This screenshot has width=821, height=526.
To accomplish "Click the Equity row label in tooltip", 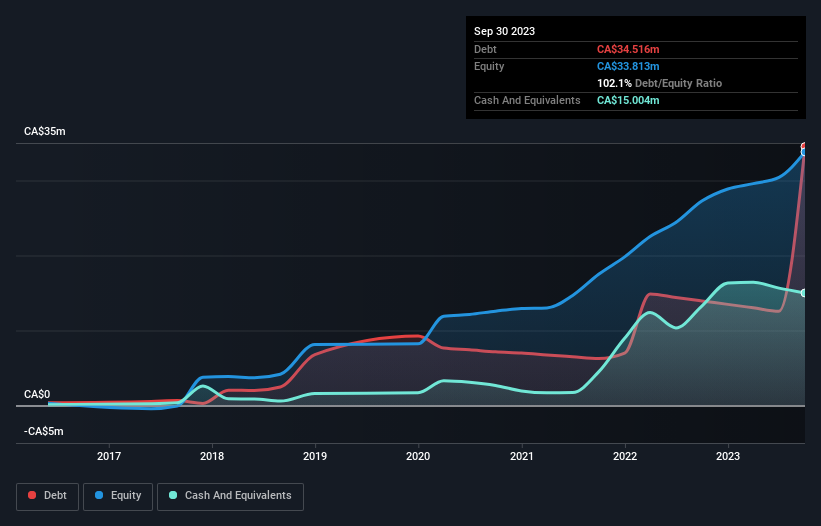I will point(489,66).
